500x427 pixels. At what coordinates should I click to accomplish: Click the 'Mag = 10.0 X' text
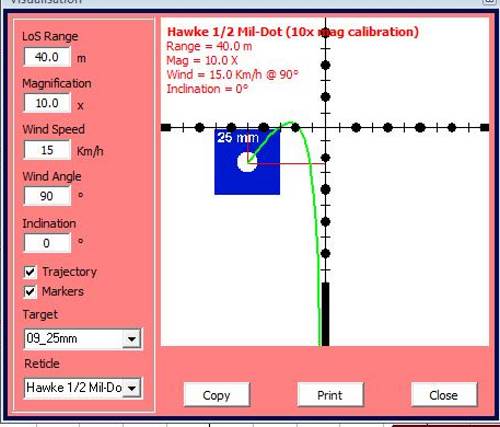(x=202, y=60)
